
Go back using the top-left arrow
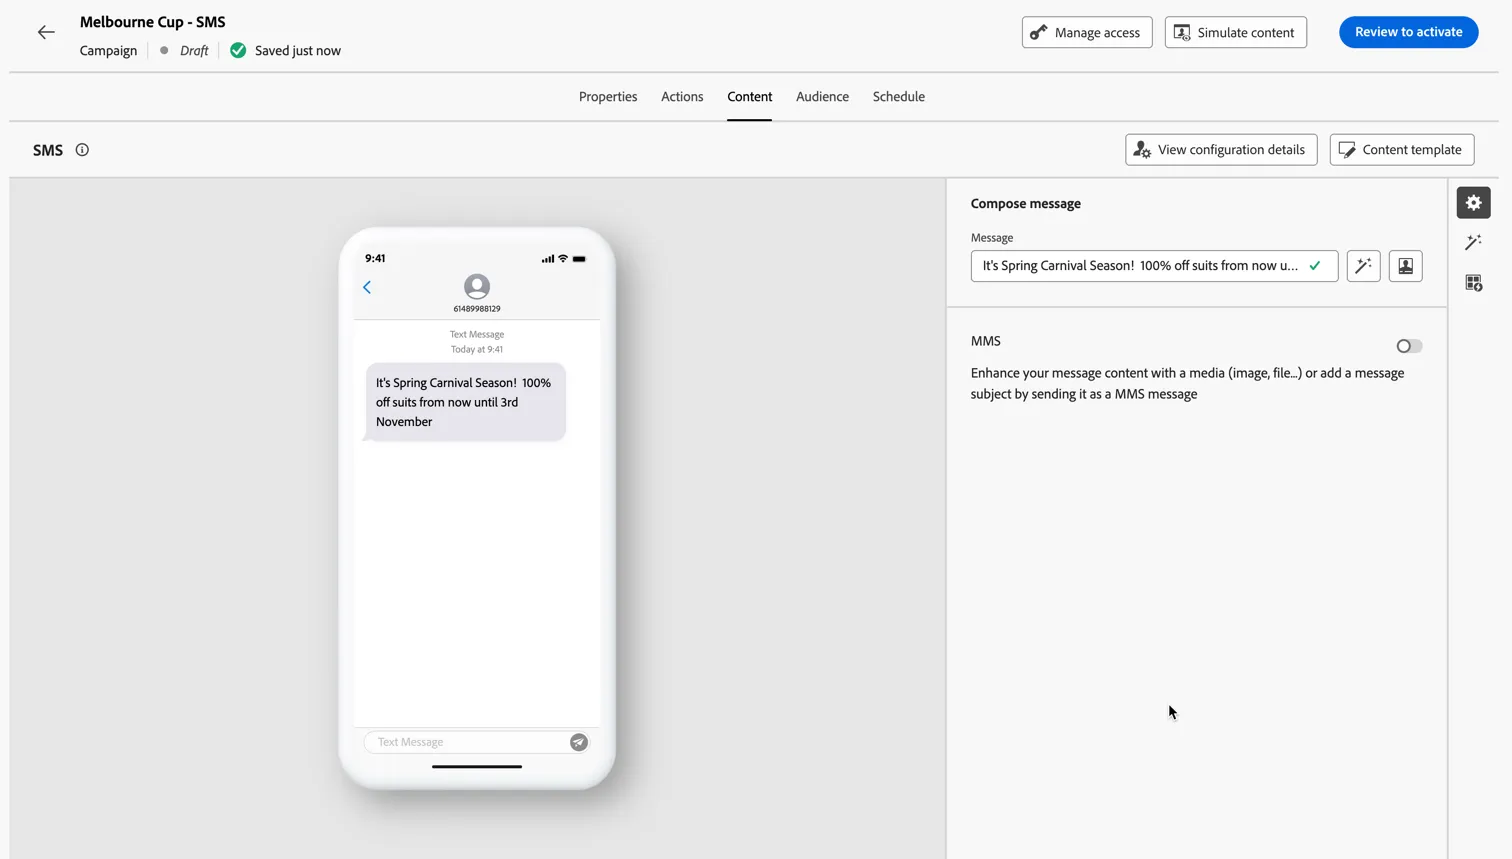click(x=46, y=32)
